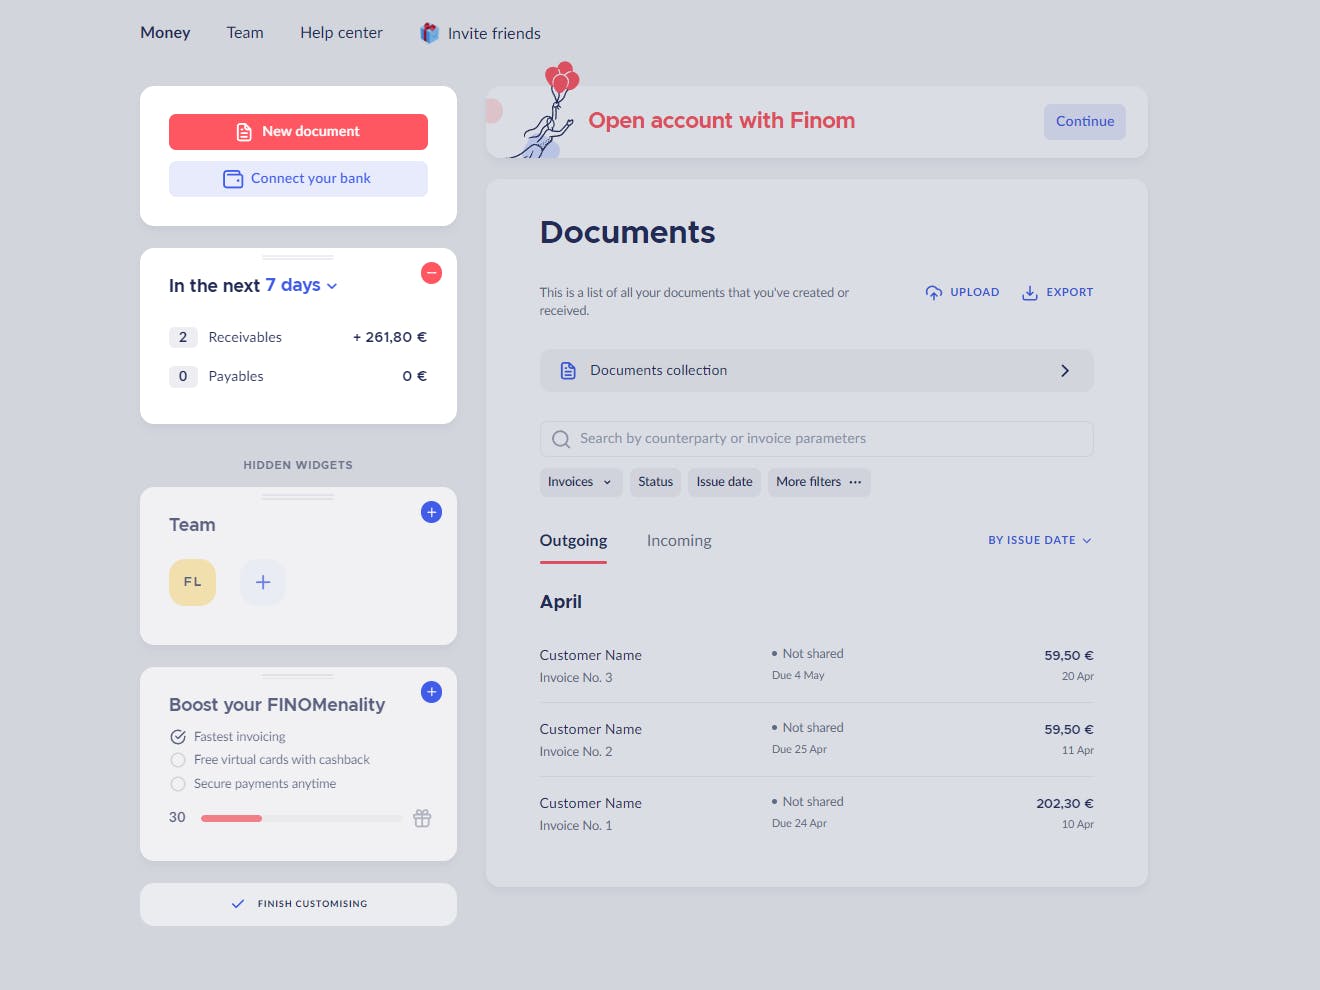Viewport: 1320px width, 990px height.
Task: Expand the Documents collection chevron
Action: (x=1065, y=371)
